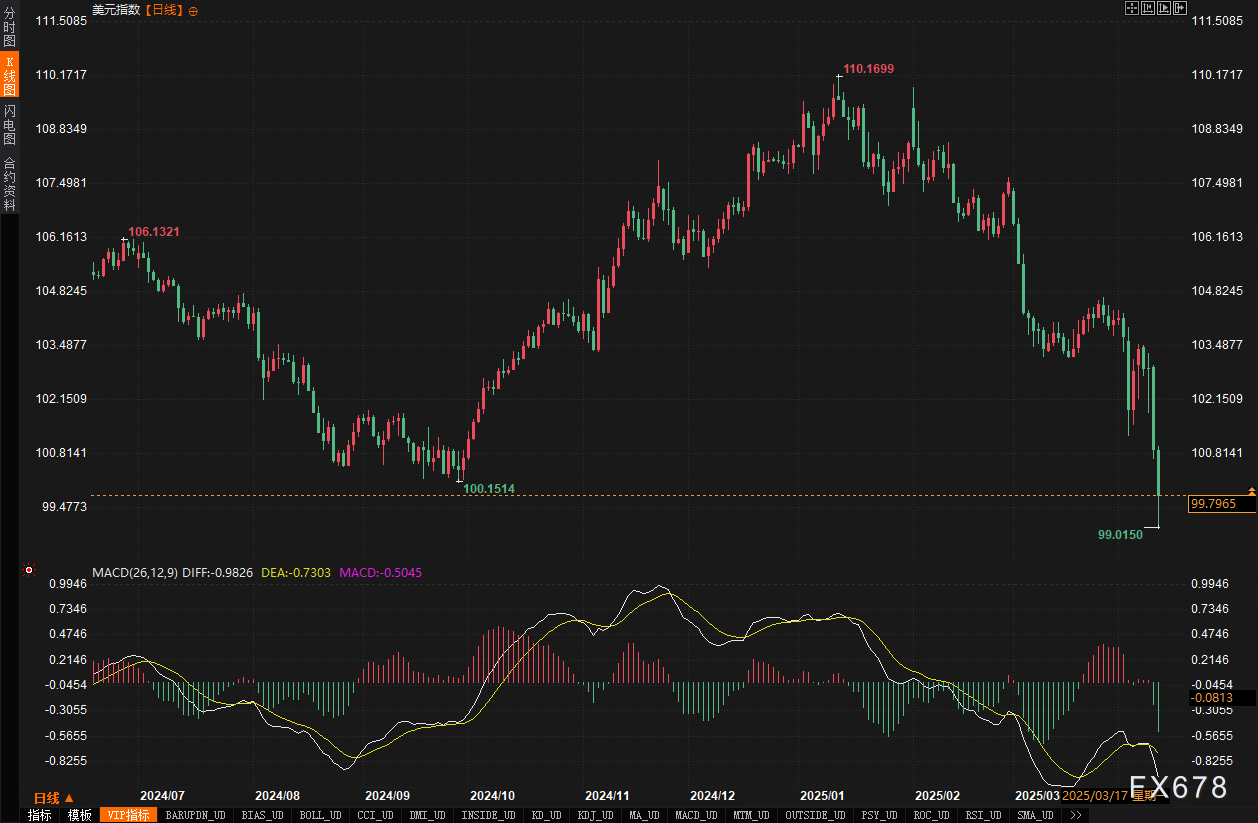This screenshot has height=823, width=1258.
Task: Select the VIP指标 tab
Action: pyautogui.click(x=128, y=815)
